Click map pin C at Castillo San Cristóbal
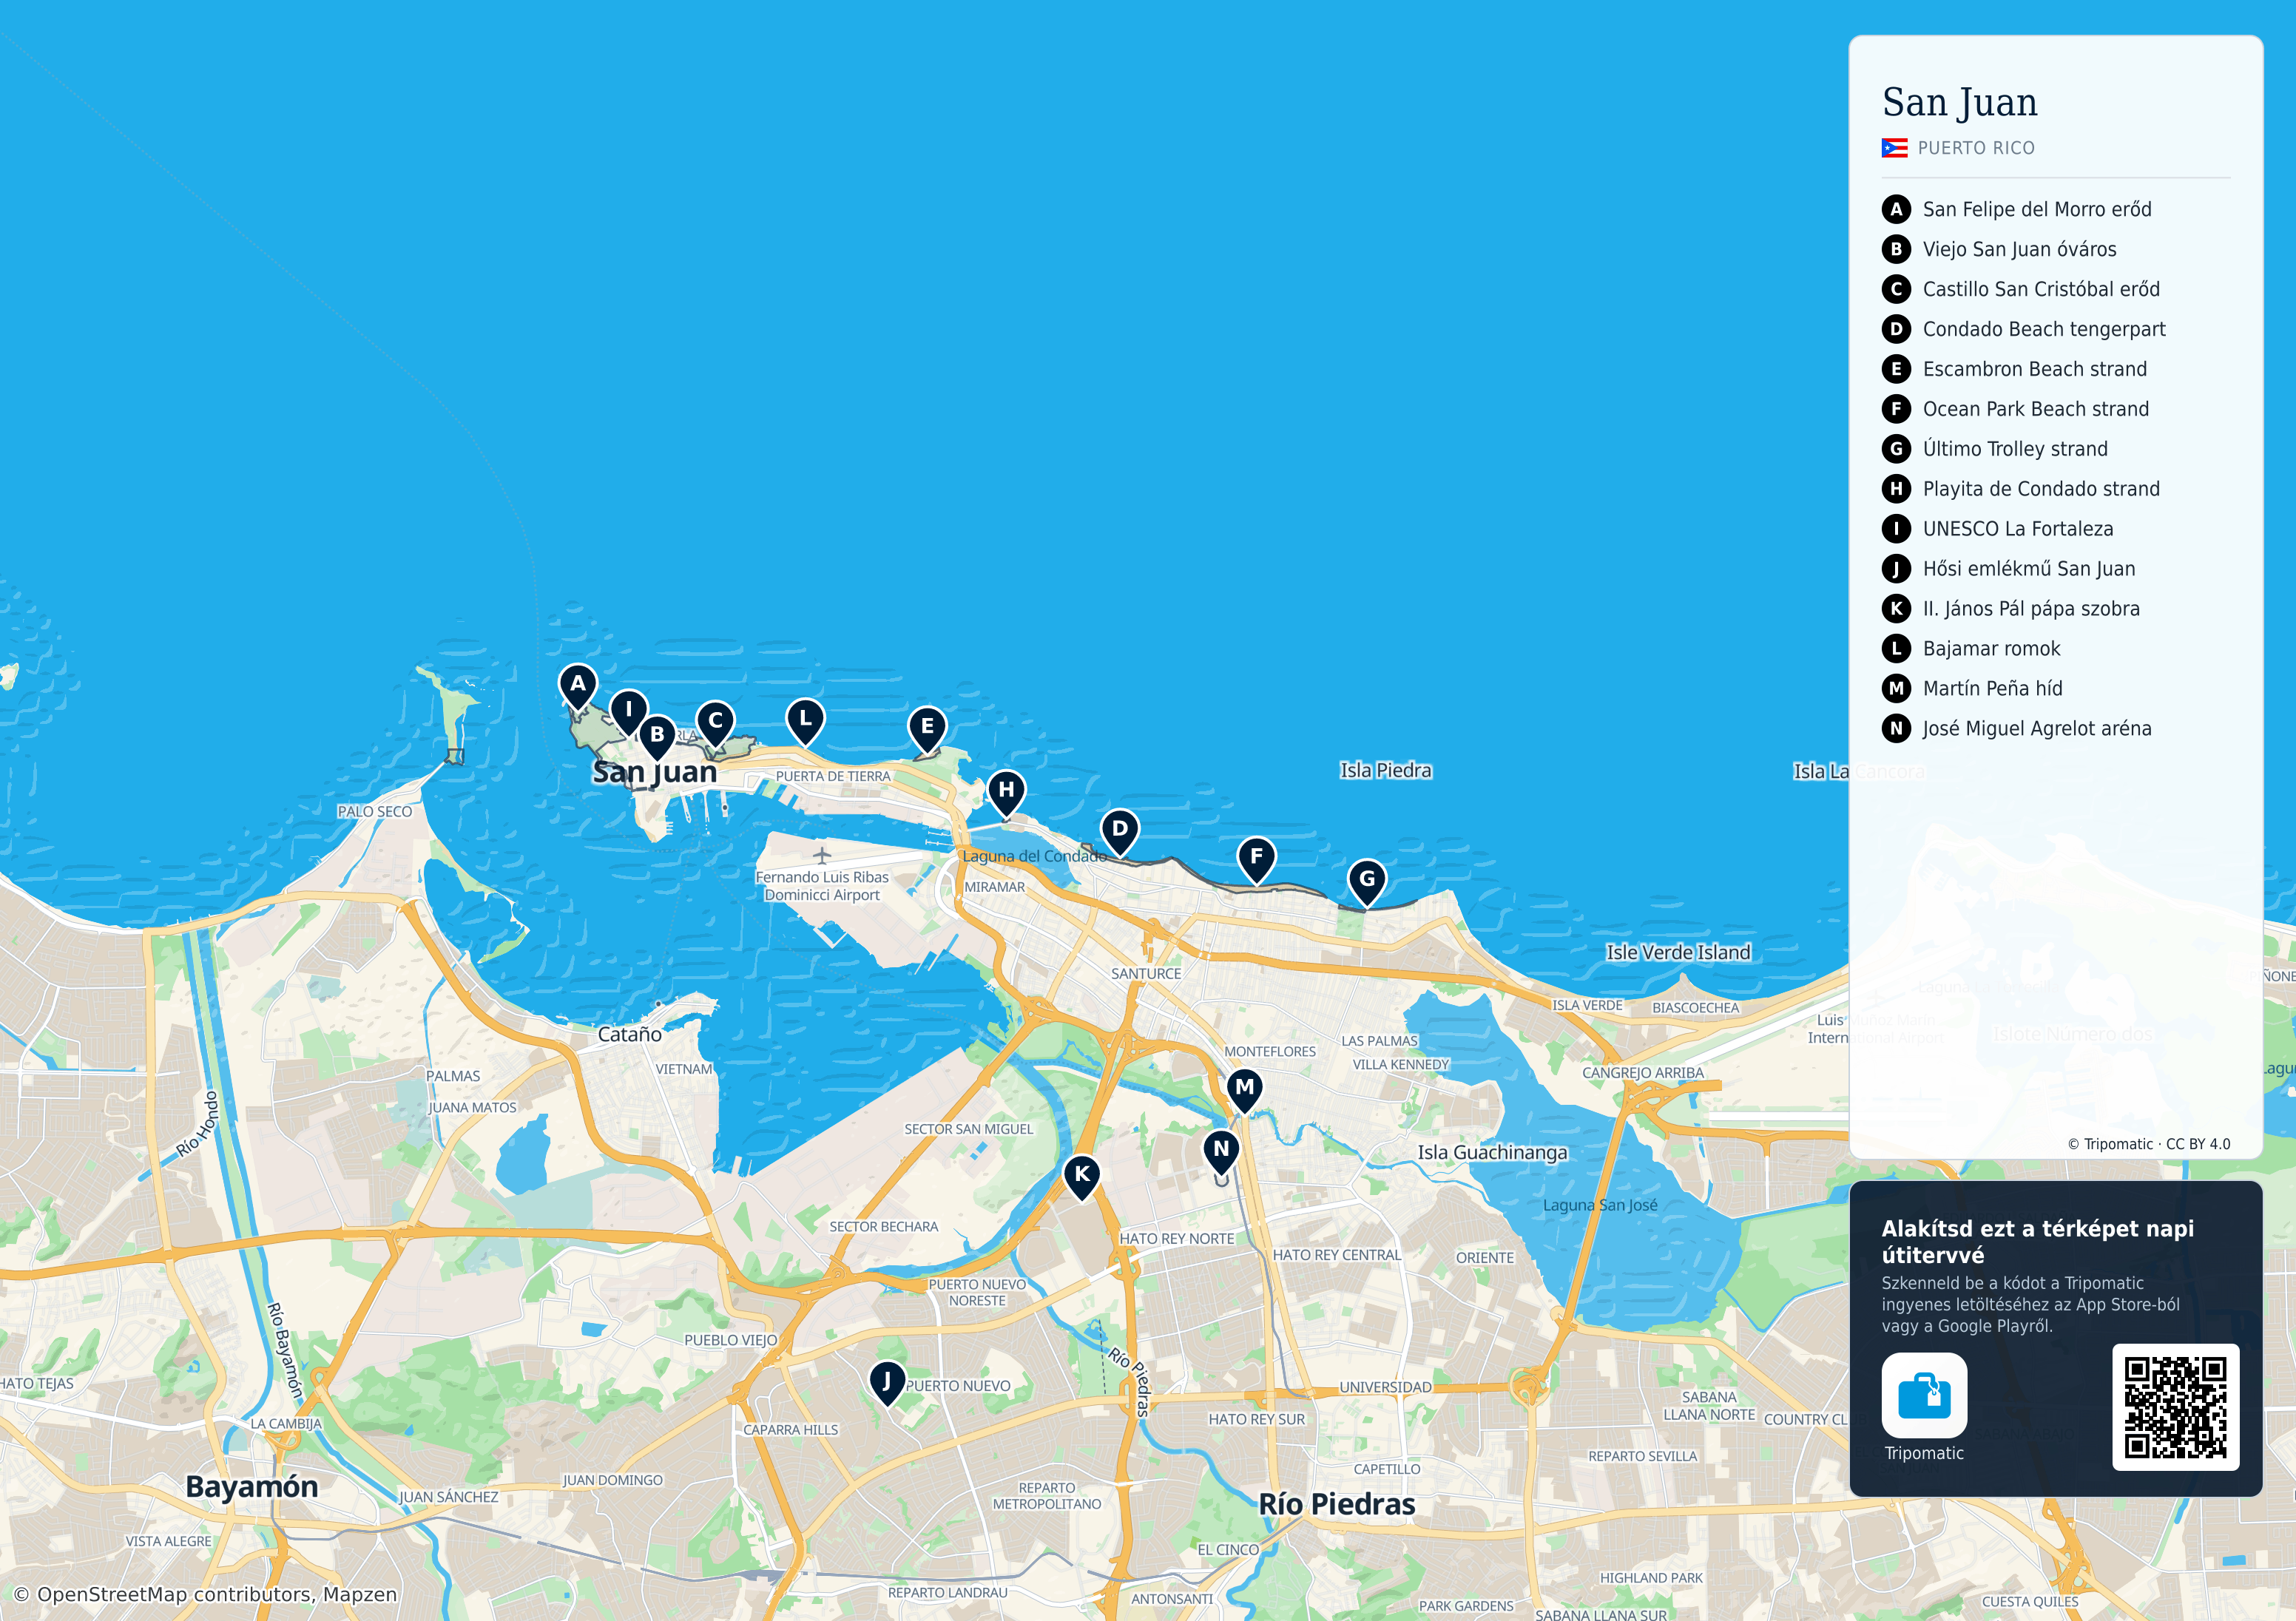This screenshot has height=1621, width=2296. 715,723
